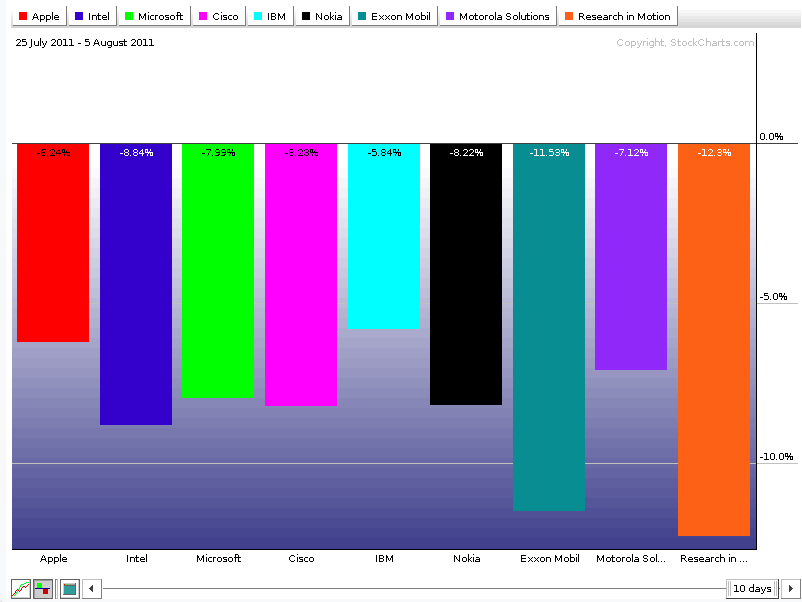The width and height of the screenshot is (802, 602).
Task: Click the green Microsoft bar
Action: pyautogui.click(x=218, y=271)
